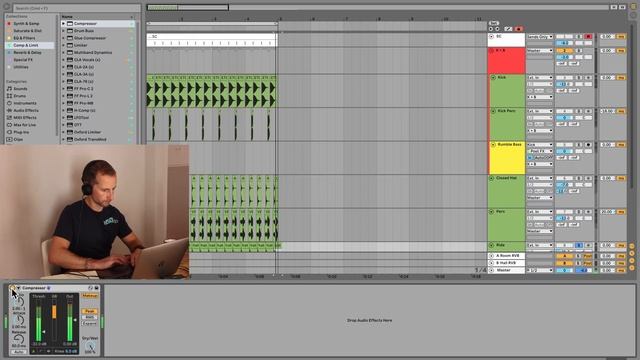Toggle Auto release on the Compressor
Viewport: 640px width, 360px height.
18,352
